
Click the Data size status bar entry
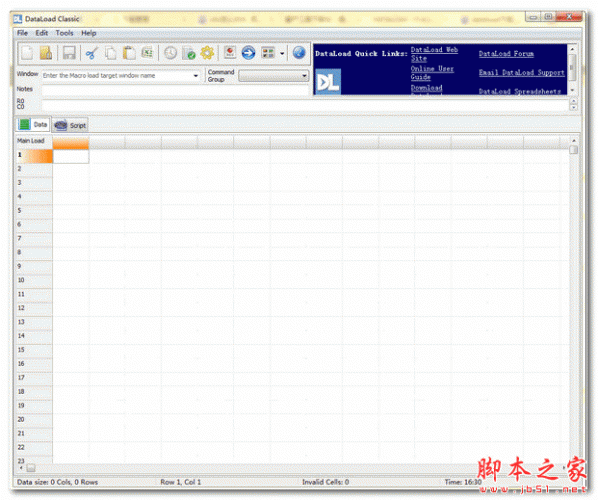[57, 482]
